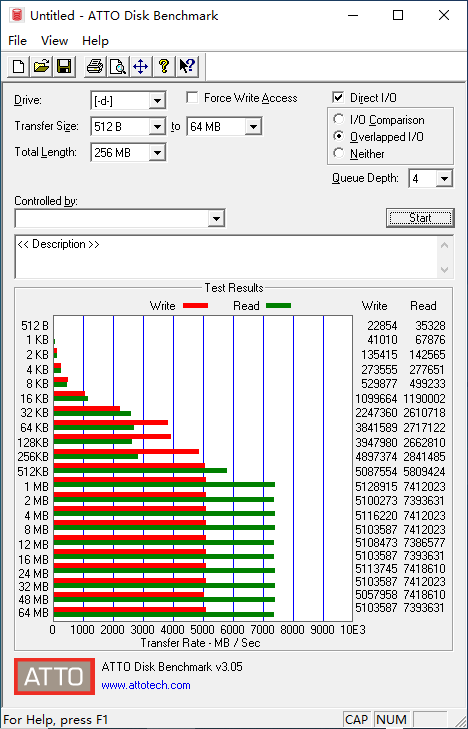Save results with the floppy disk icon
The height and width of the screenshot is (729, 468).
(64, 66)
